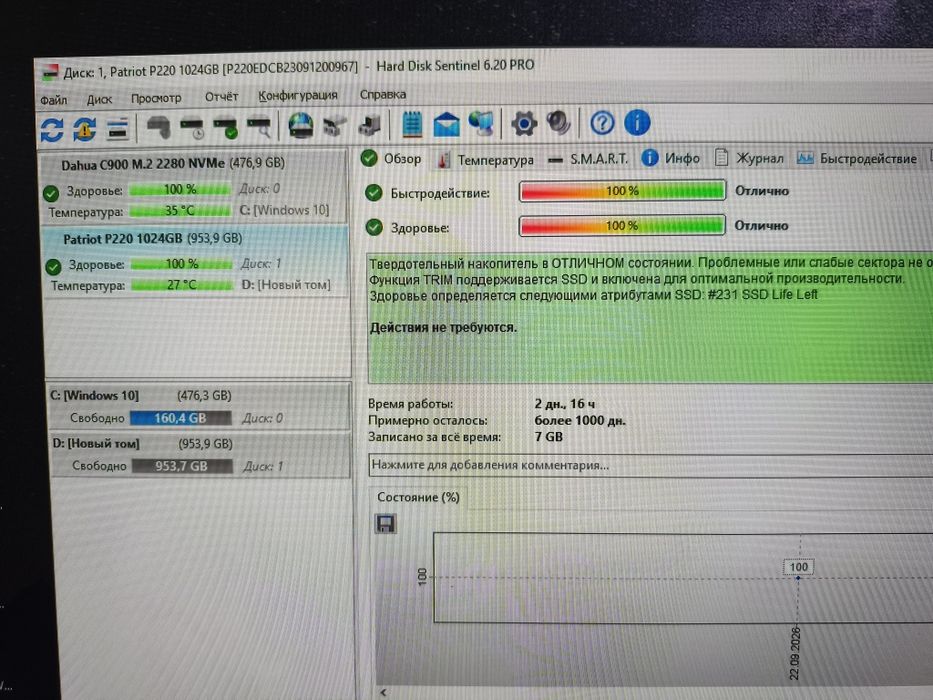Open the Диск menu

(x=99, y=99)
